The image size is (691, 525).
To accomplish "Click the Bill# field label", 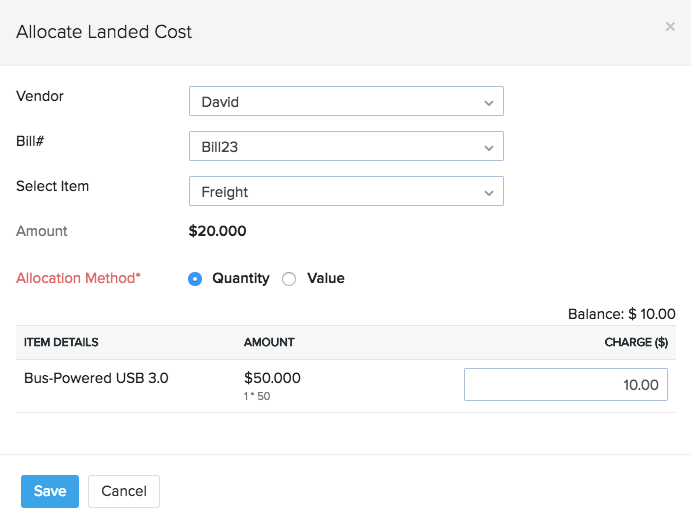I will pyautogui.click(x=30, y=141).
